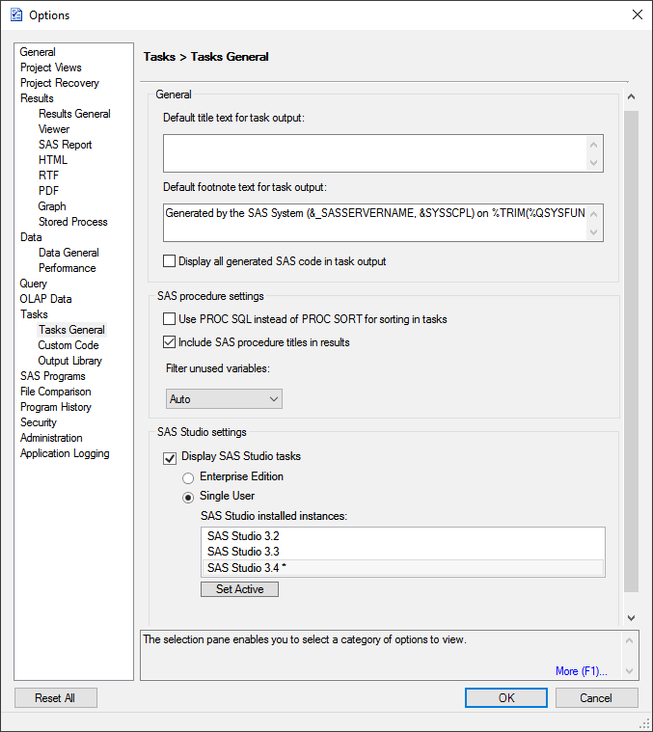Open Stored Process options
Viewport: 653px width, 732px height.
(x=73, y=221)
